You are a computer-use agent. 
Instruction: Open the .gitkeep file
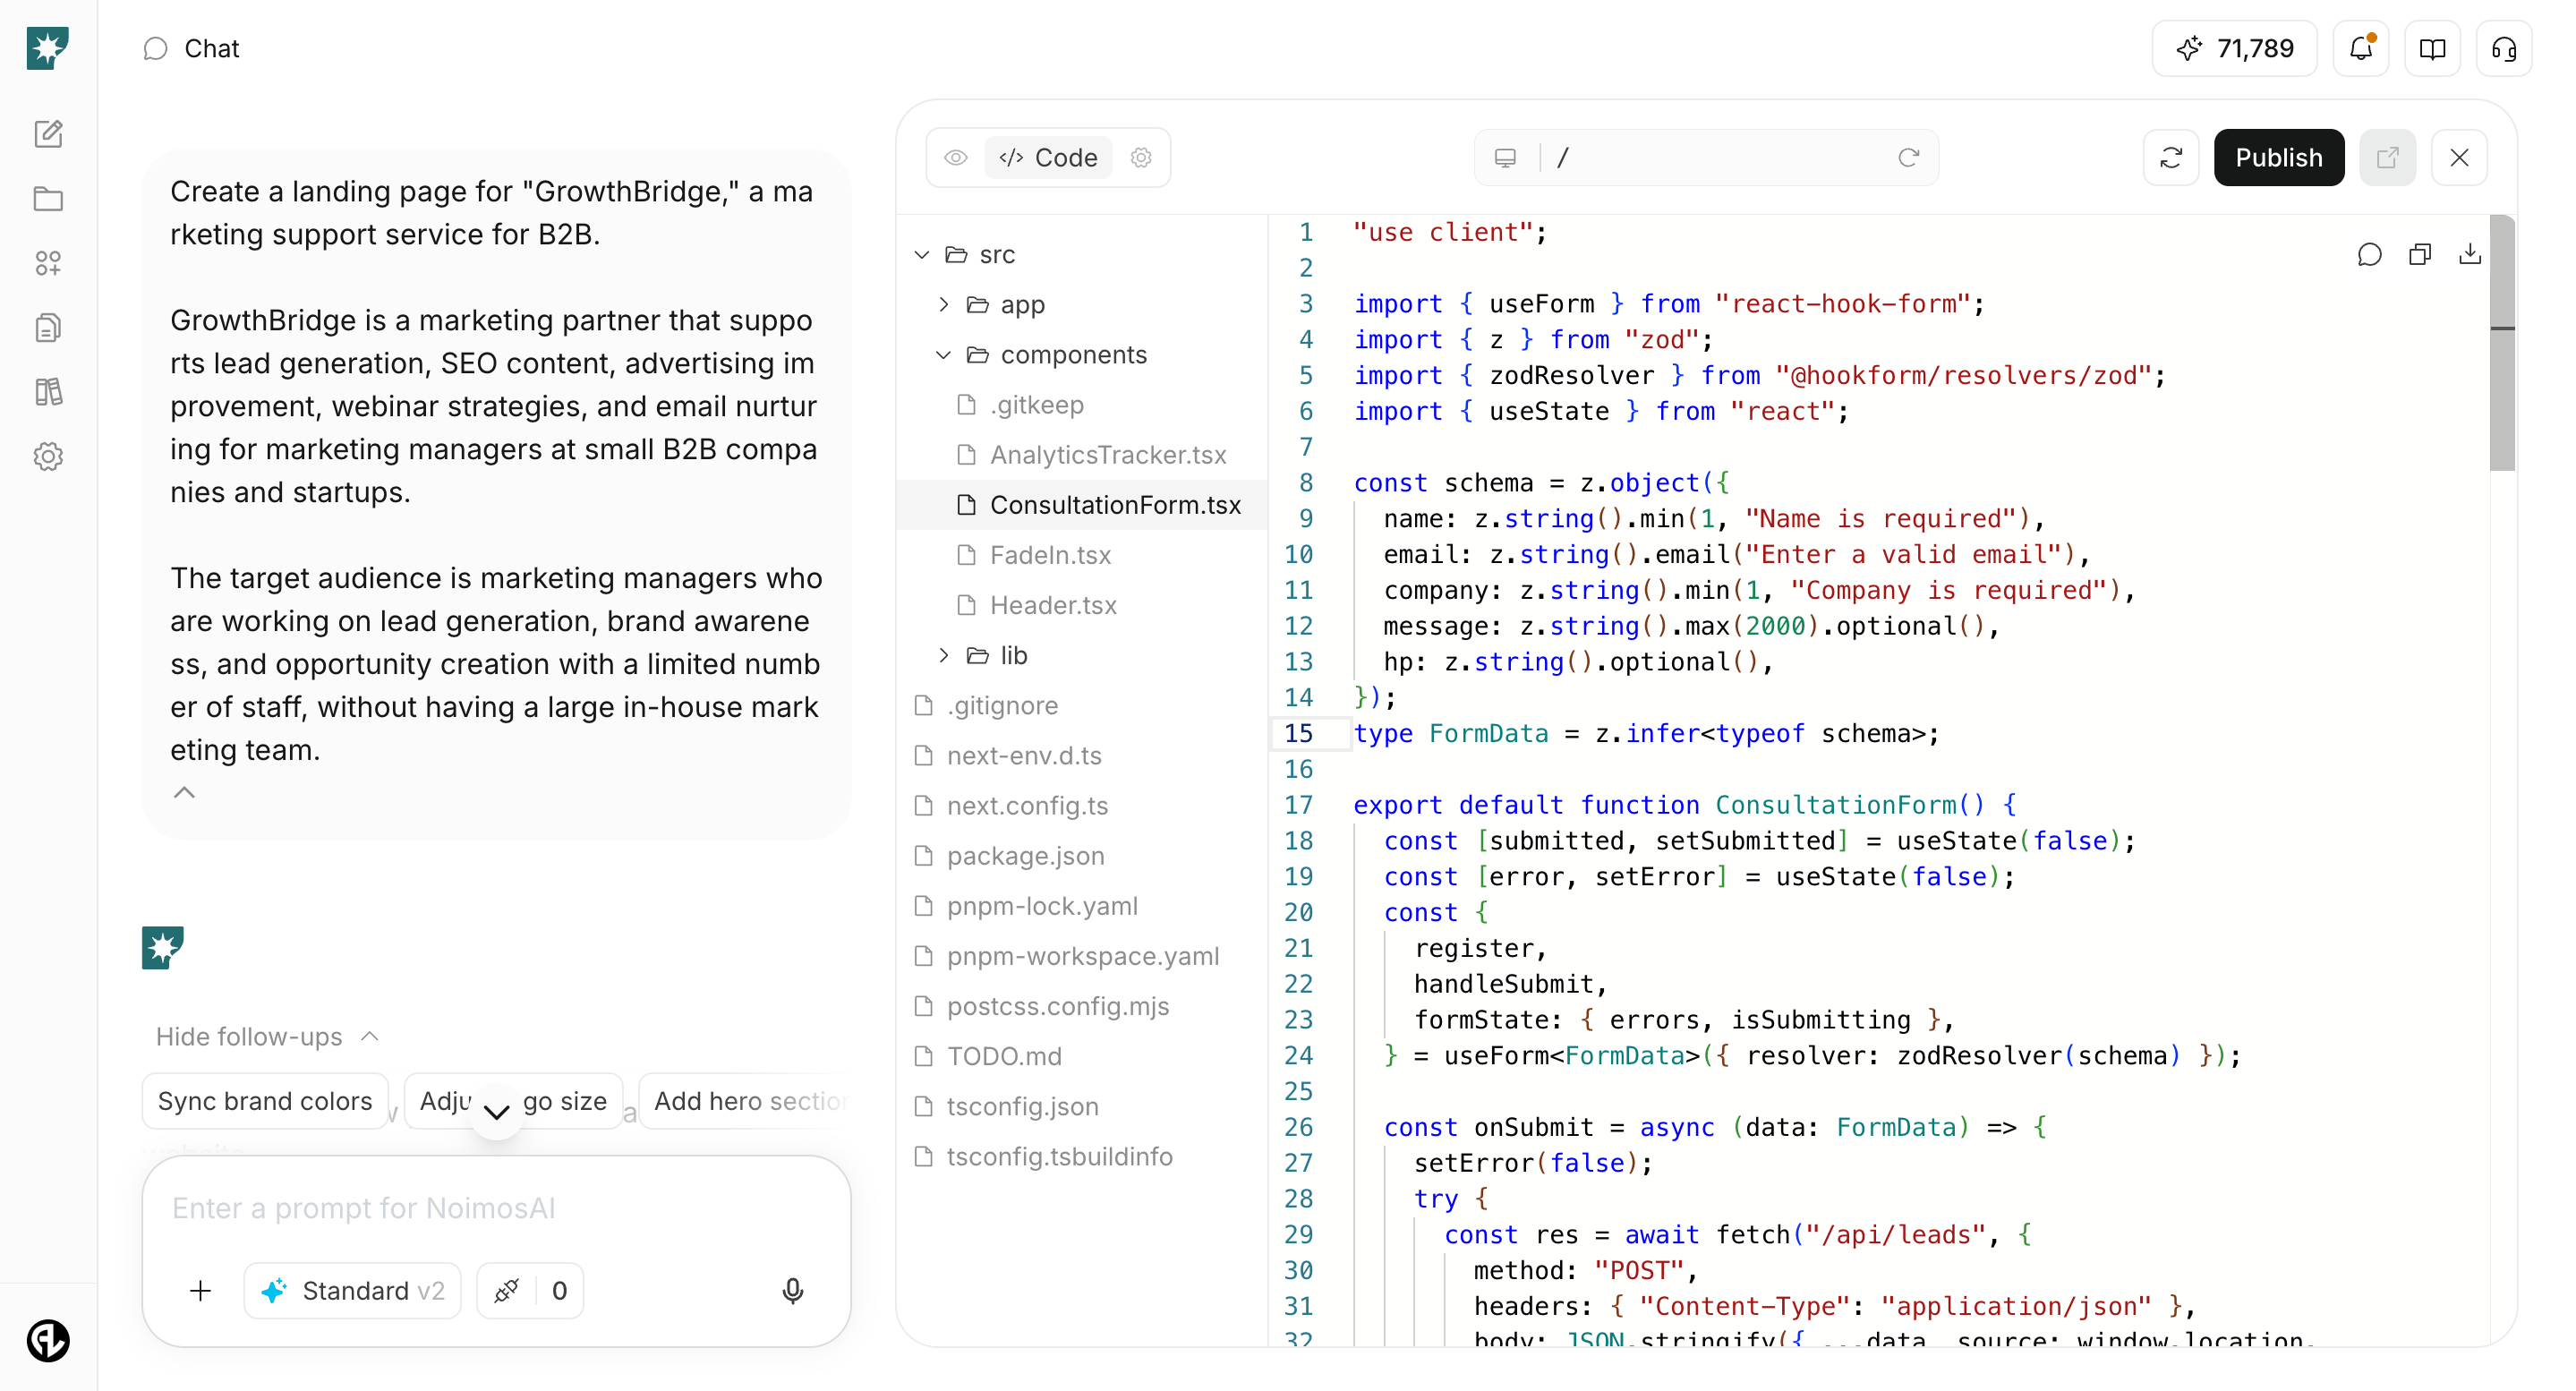(x=1082, y=405)
